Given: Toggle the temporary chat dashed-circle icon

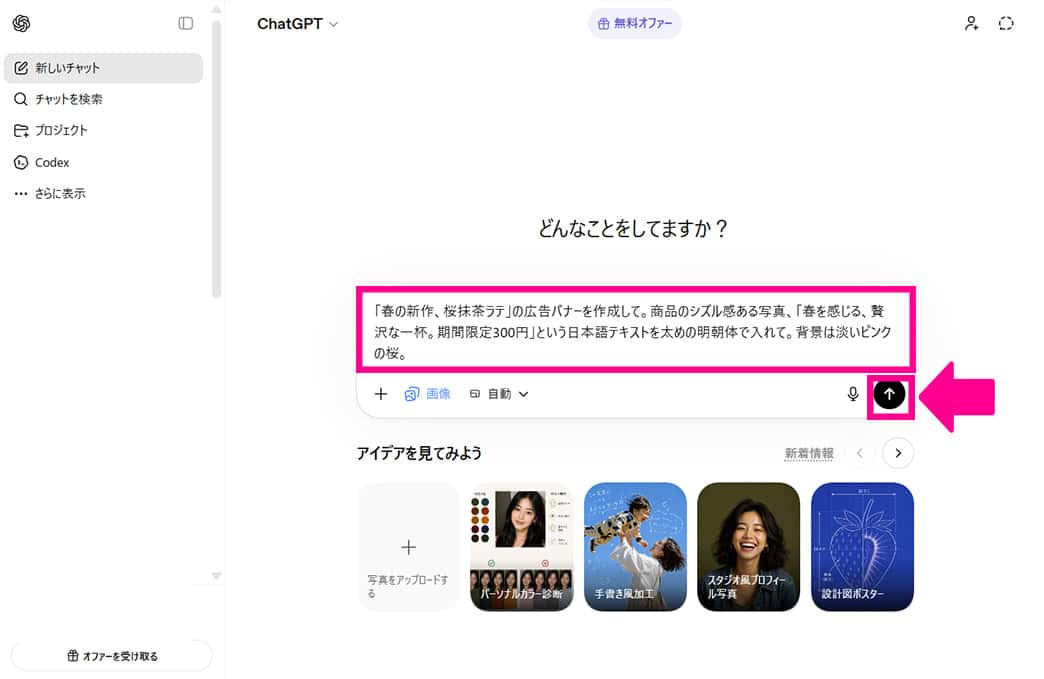Looking at the screenshot, I should tap(1006, 23).
